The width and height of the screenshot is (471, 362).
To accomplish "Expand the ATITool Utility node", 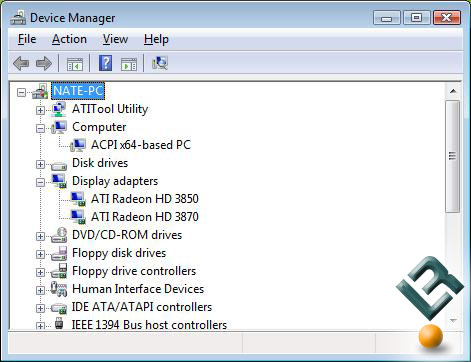I will (40, 110).
